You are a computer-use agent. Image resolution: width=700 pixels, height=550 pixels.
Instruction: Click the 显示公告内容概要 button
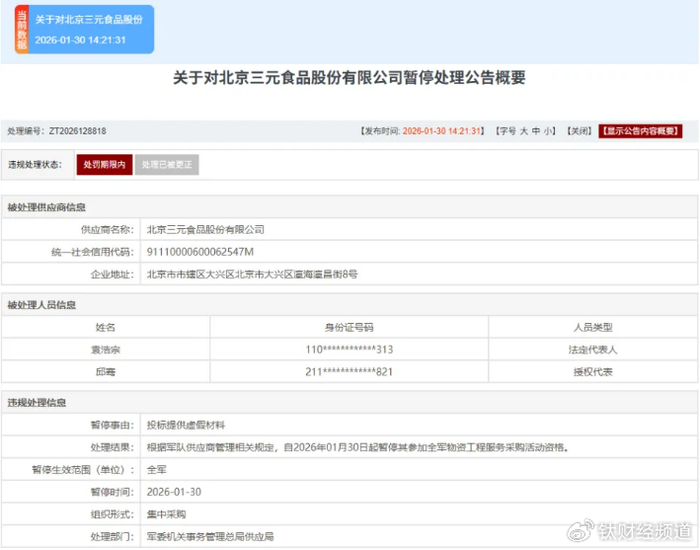[640, 131]
